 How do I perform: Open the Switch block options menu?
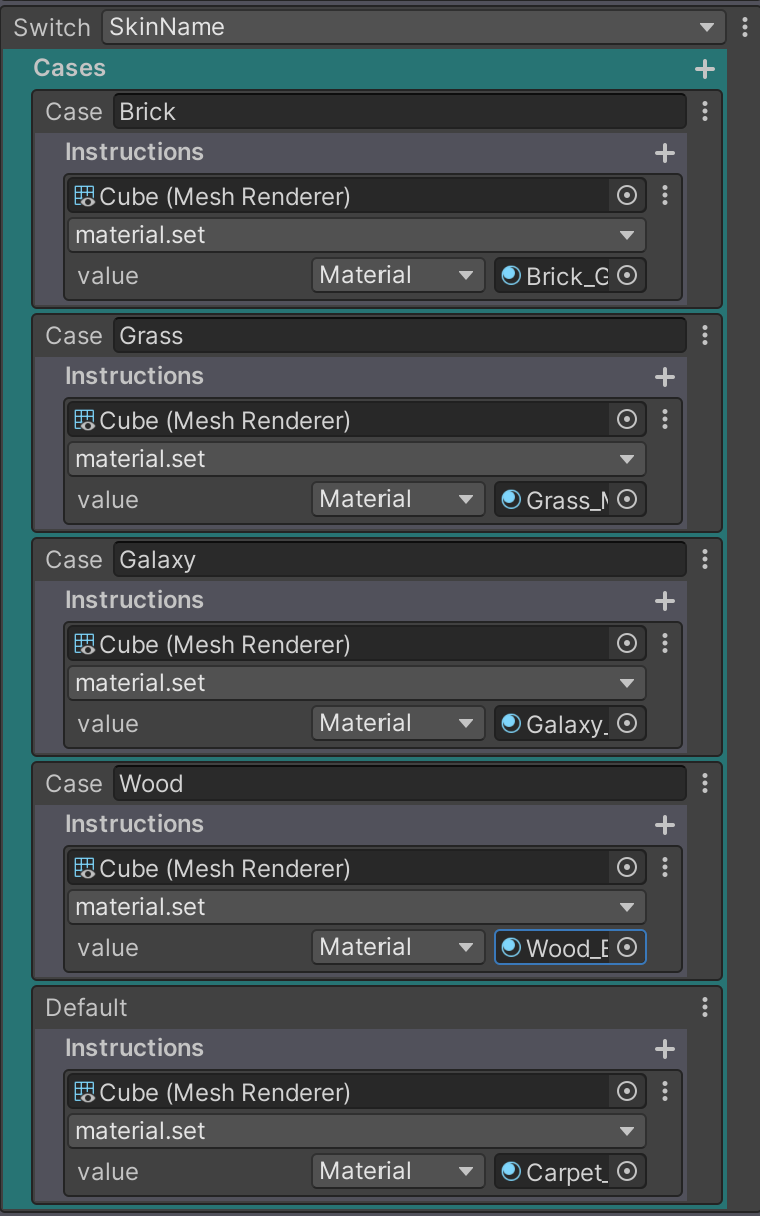(745, 28)
